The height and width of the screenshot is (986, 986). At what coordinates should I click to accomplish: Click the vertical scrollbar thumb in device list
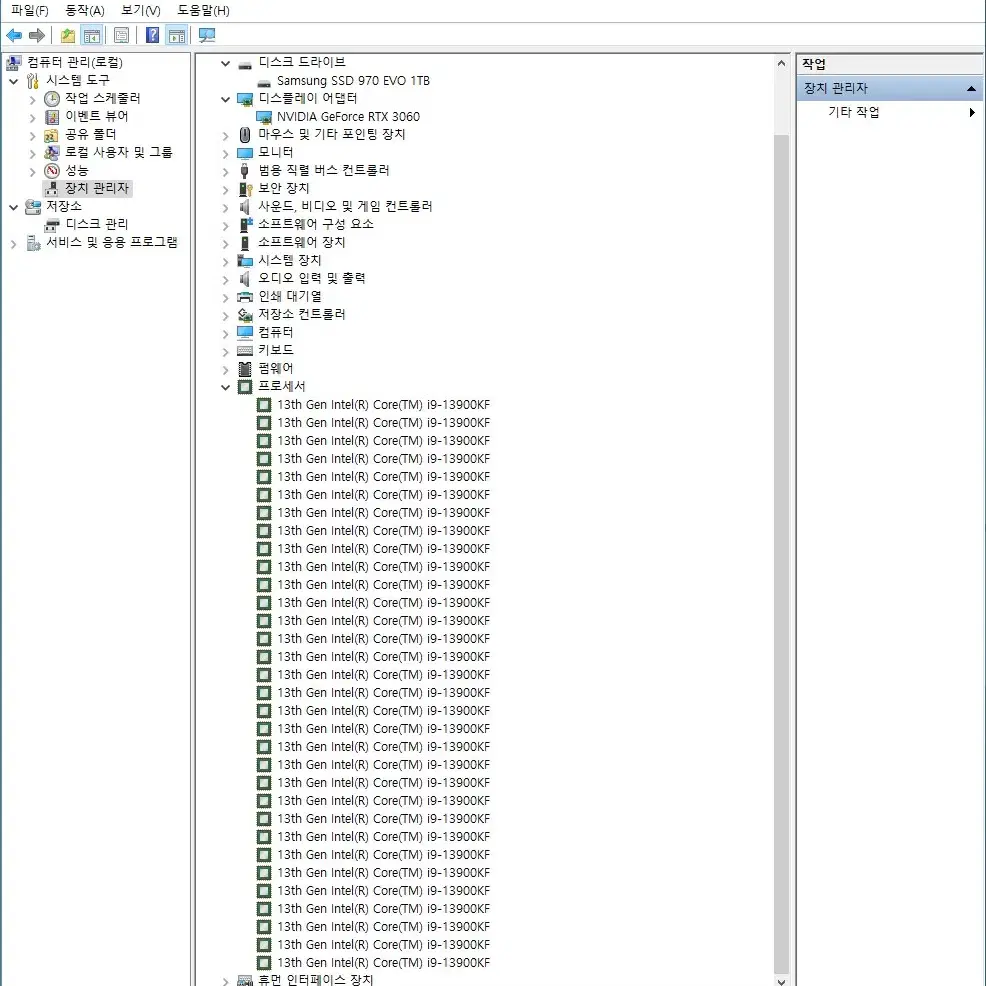click(x=781, y=553)
